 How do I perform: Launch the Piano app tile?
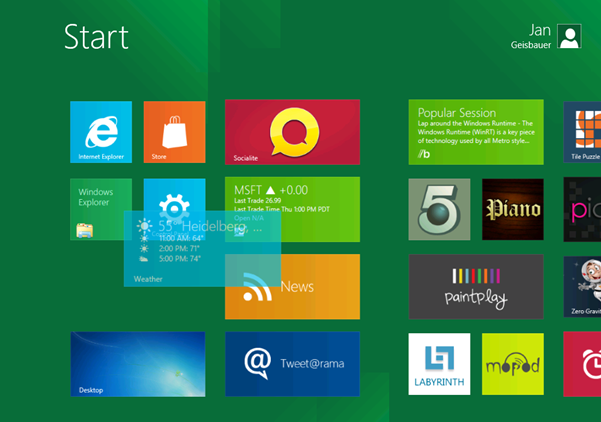[513, 209]
